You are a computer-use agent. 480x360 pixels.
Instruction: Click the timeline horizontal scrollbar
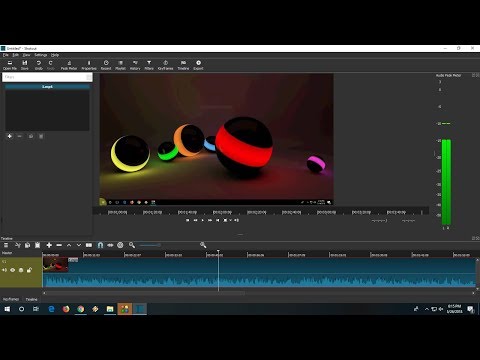[144, 293]
